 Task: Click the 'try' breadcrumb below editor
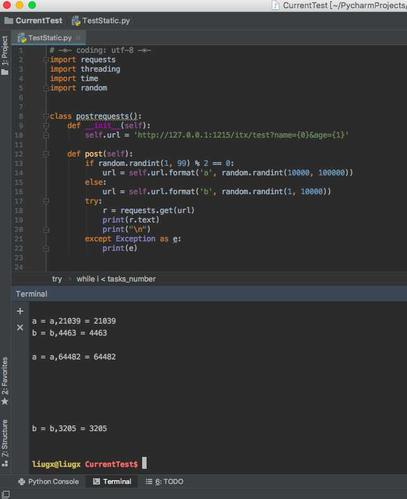57,279
